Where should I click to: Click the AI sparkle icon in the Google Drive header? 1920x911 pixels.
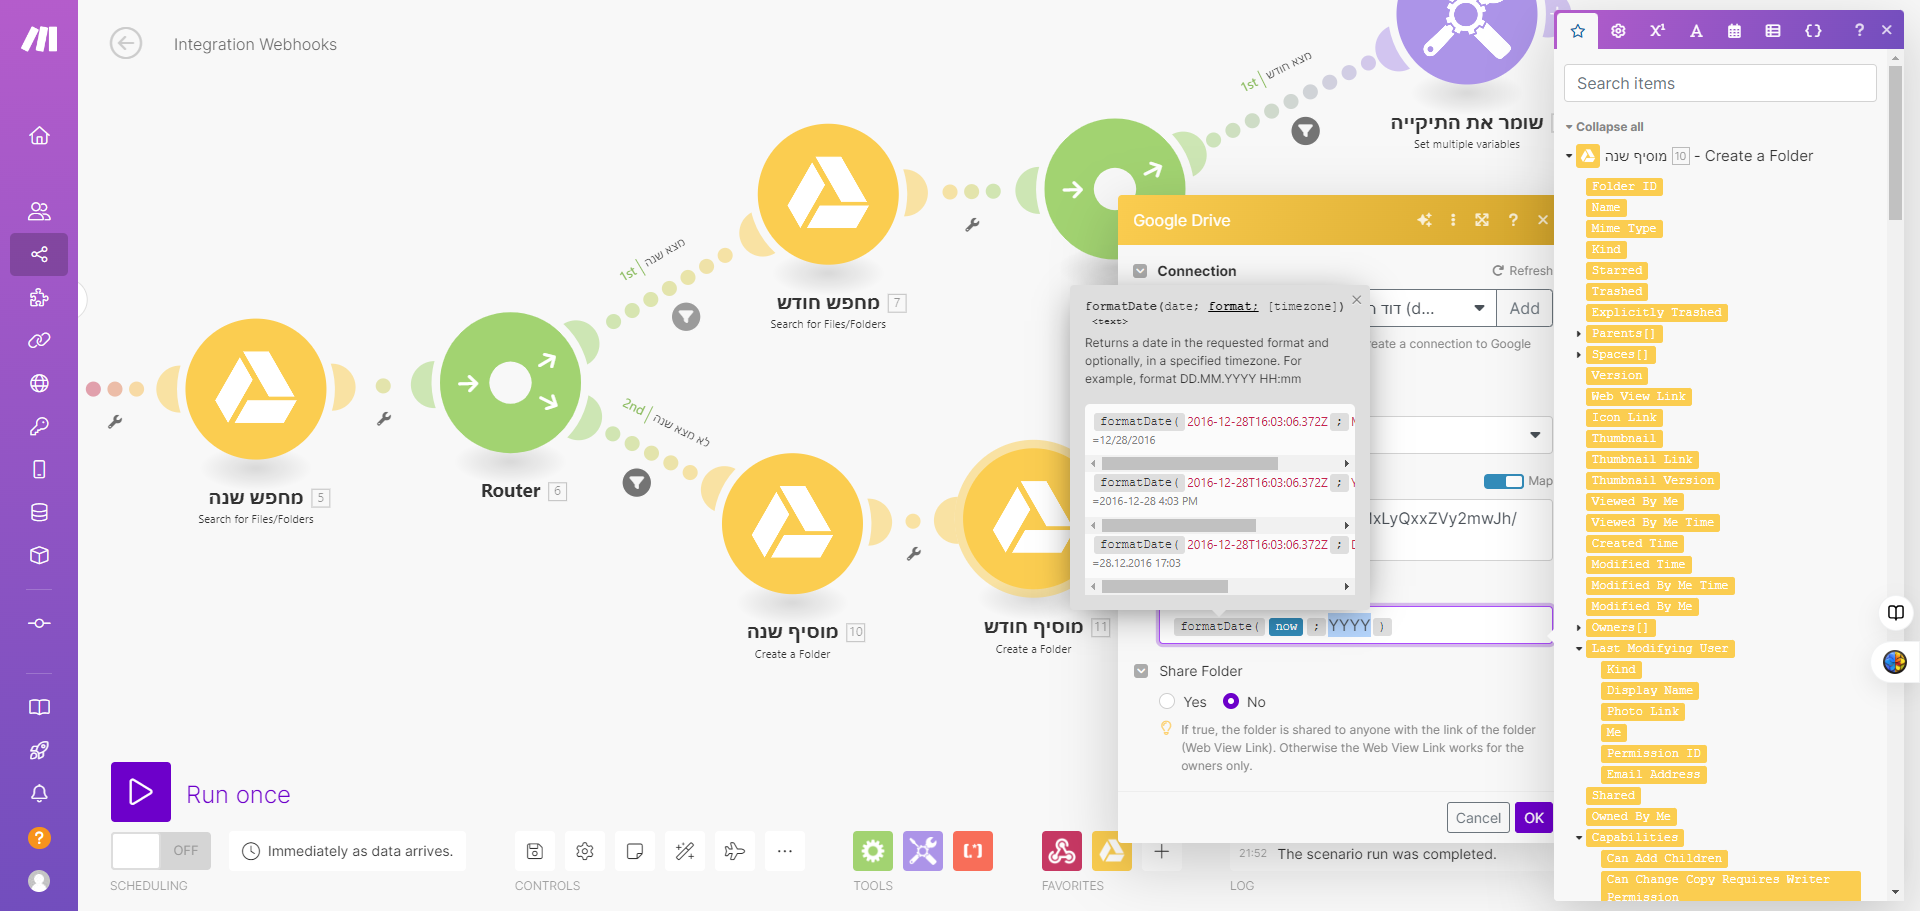[x=1425, y=220]
